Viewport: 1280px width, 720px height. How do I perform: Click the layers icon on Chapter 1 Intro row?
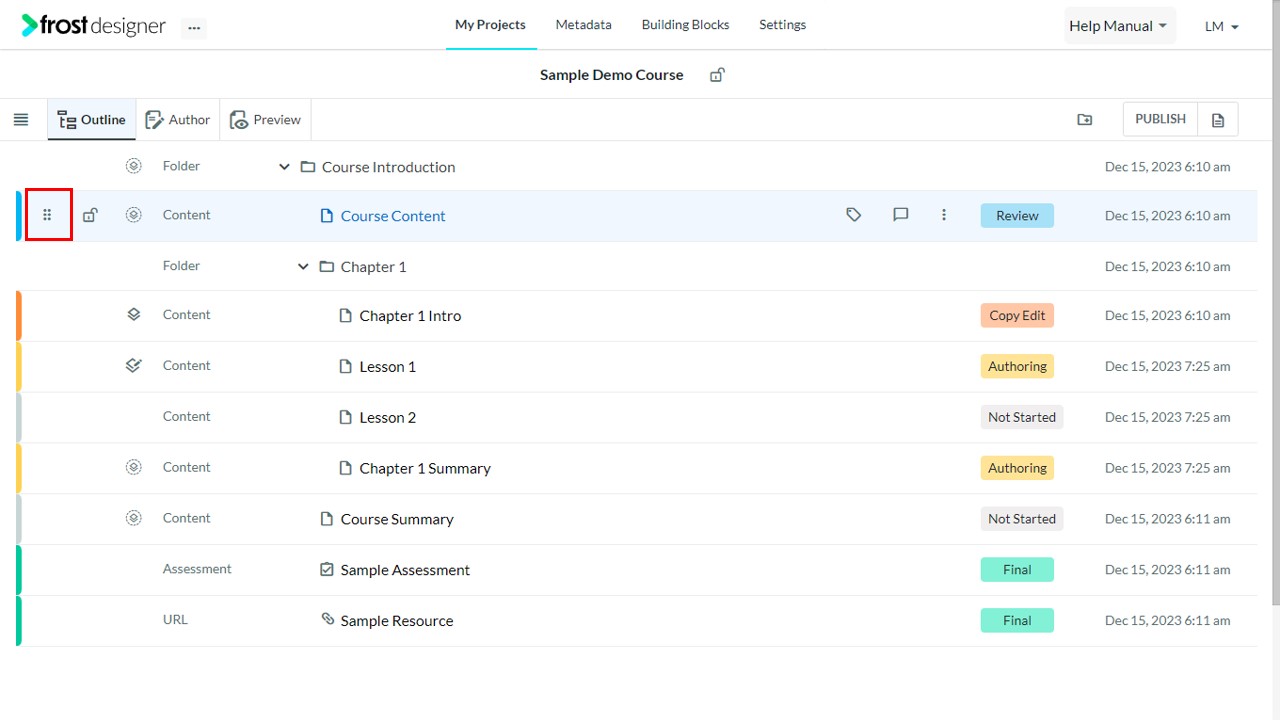click(x=134, y=314)
